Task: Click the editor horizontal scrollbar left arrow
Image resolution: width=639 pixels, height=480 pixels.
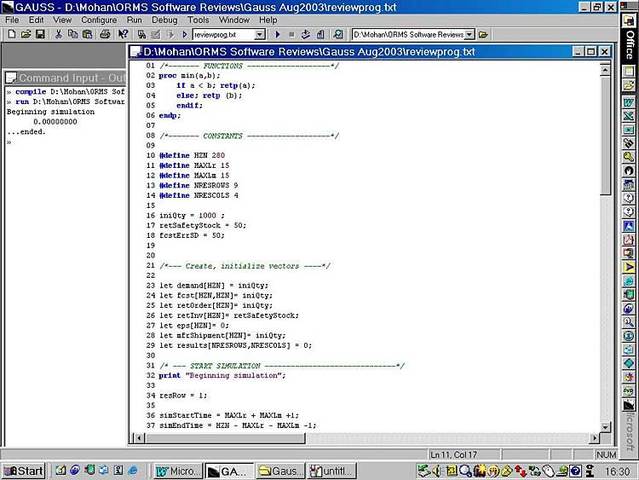Action: (139, 438)
